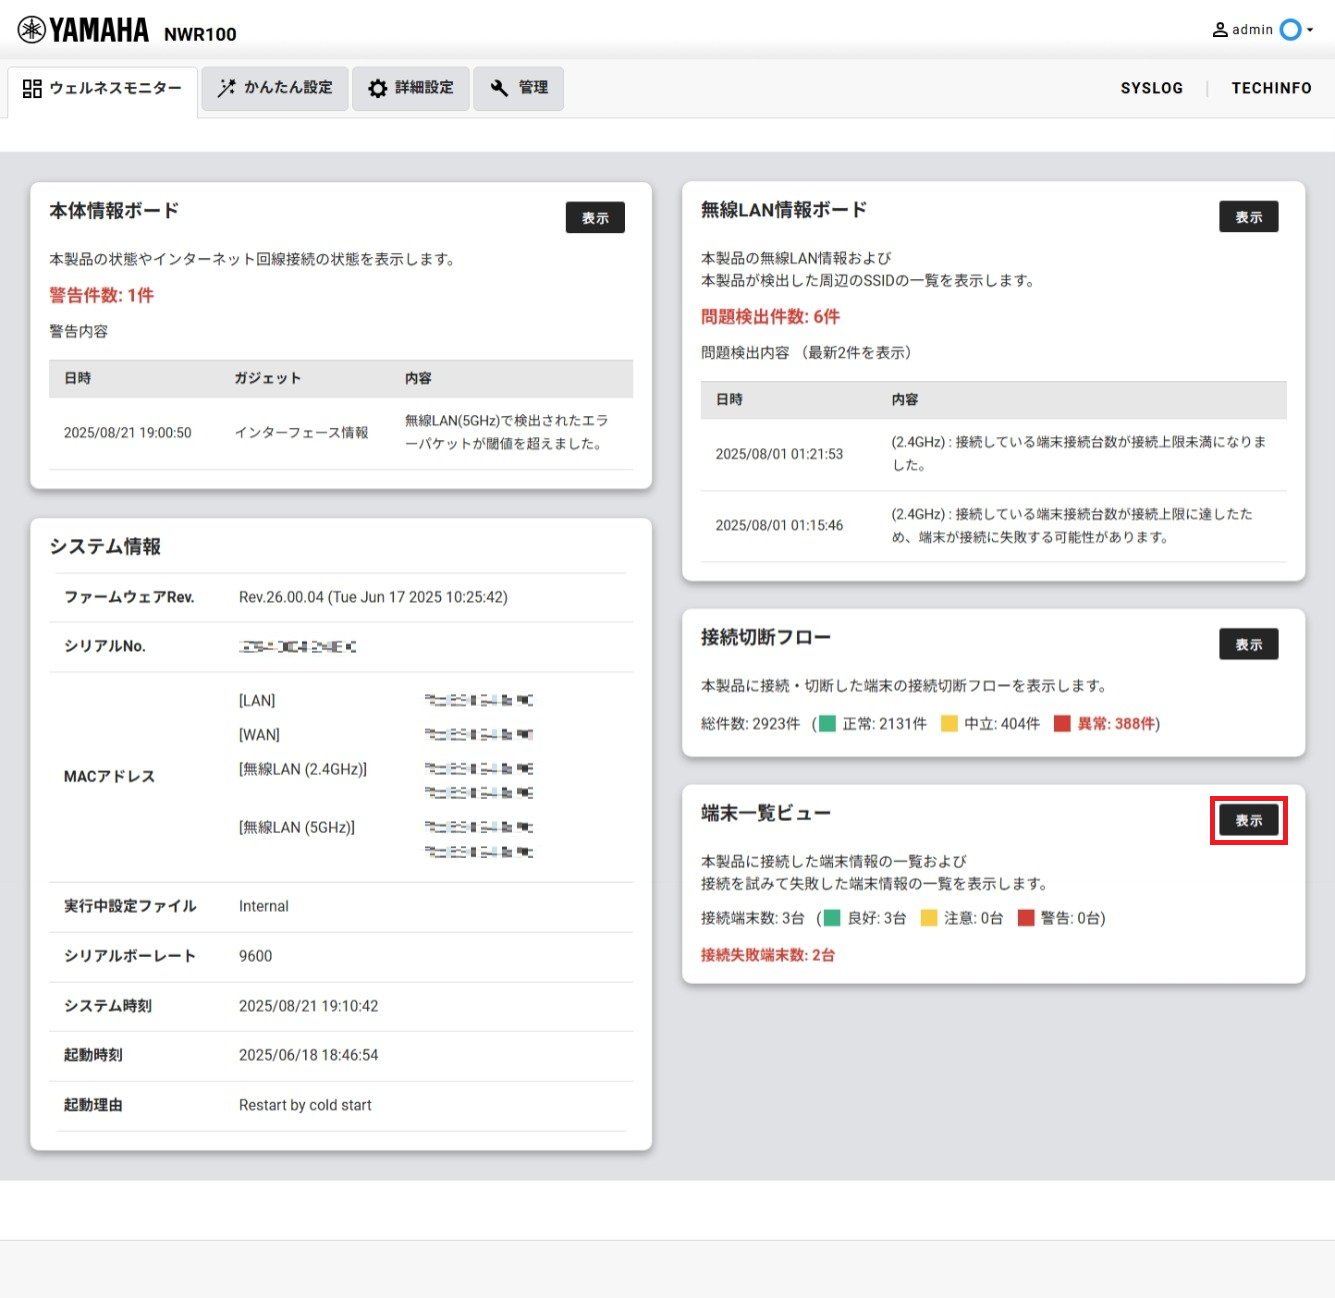Click the gear icon on 詳細設定 tab
The width and height of the screenshot is (1335, 1298).
point(376,88)
